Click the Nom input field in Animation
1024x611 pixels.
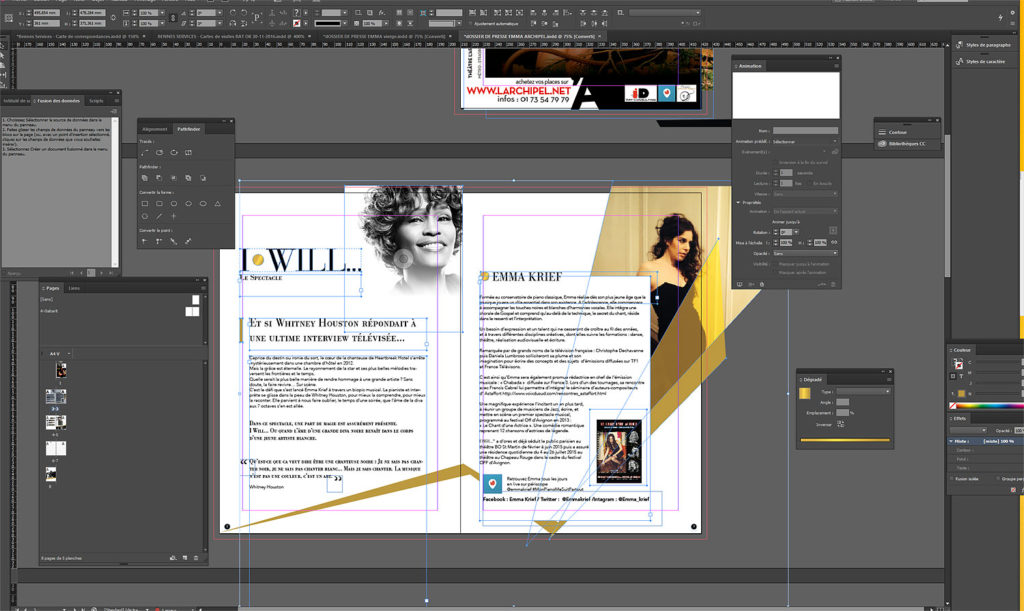point(805,130)
